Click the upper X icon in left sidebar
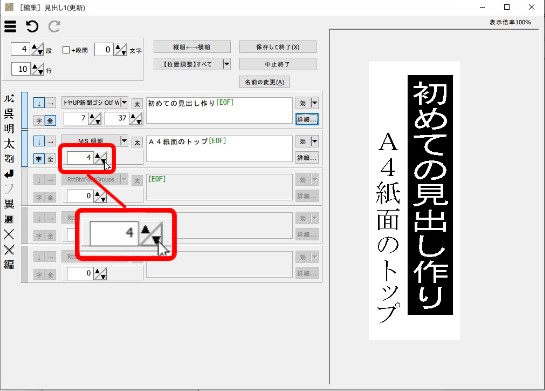Viewport: 545px width, 391px height. coord(9,235)
